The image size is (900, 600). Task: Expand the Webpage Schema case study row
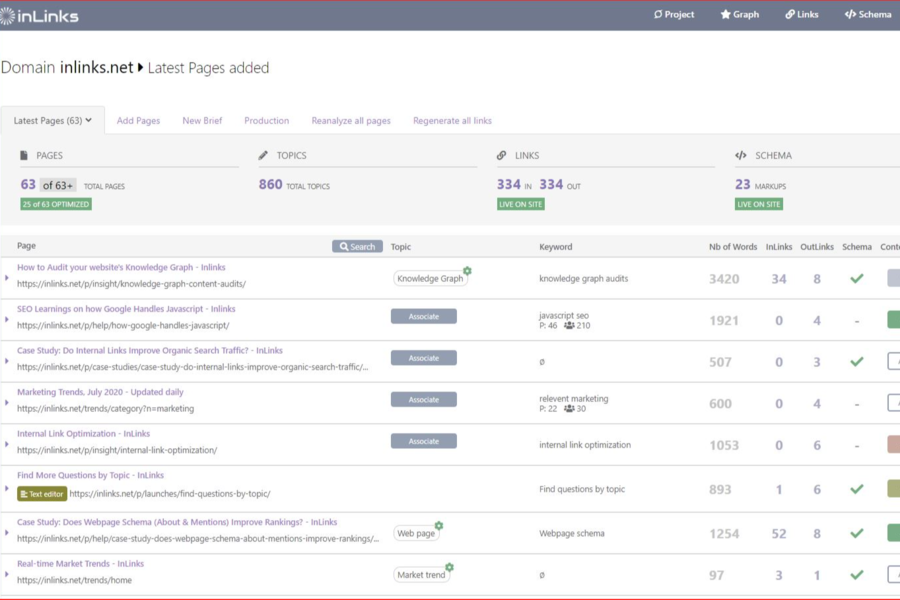point(7,533)
